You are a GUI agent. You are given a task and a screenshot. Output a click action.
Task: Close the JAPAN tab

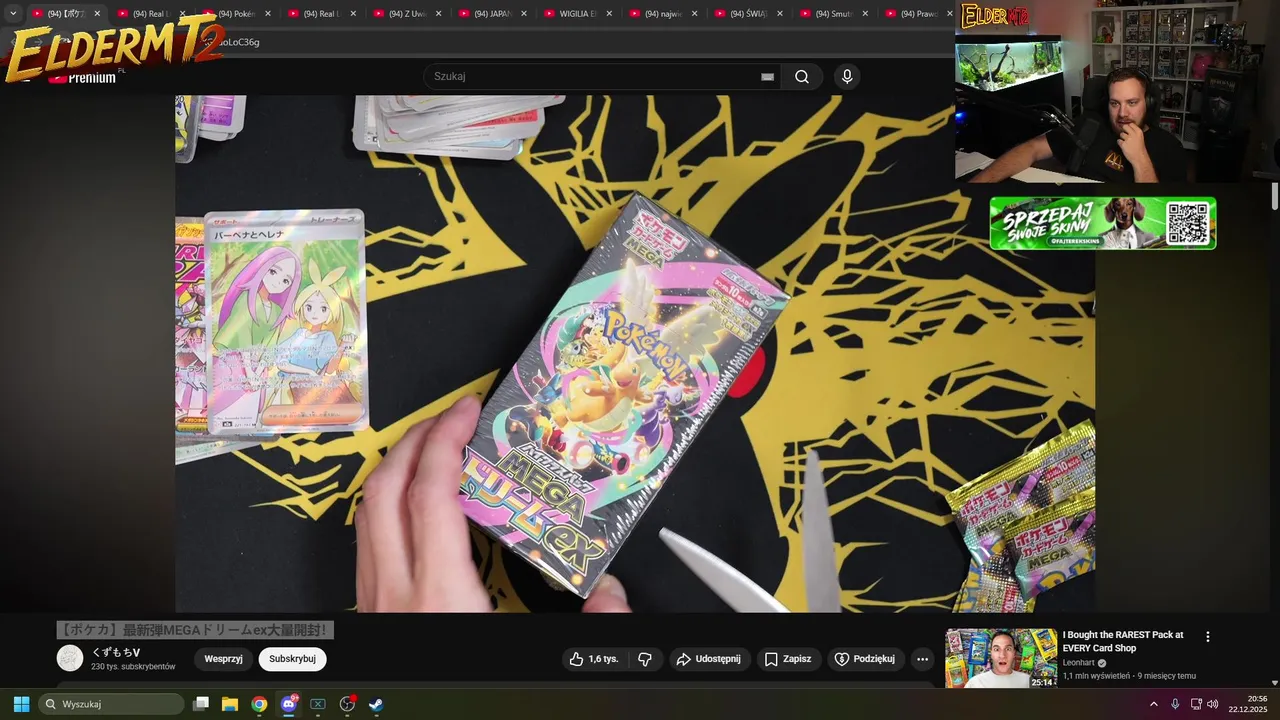523,14
